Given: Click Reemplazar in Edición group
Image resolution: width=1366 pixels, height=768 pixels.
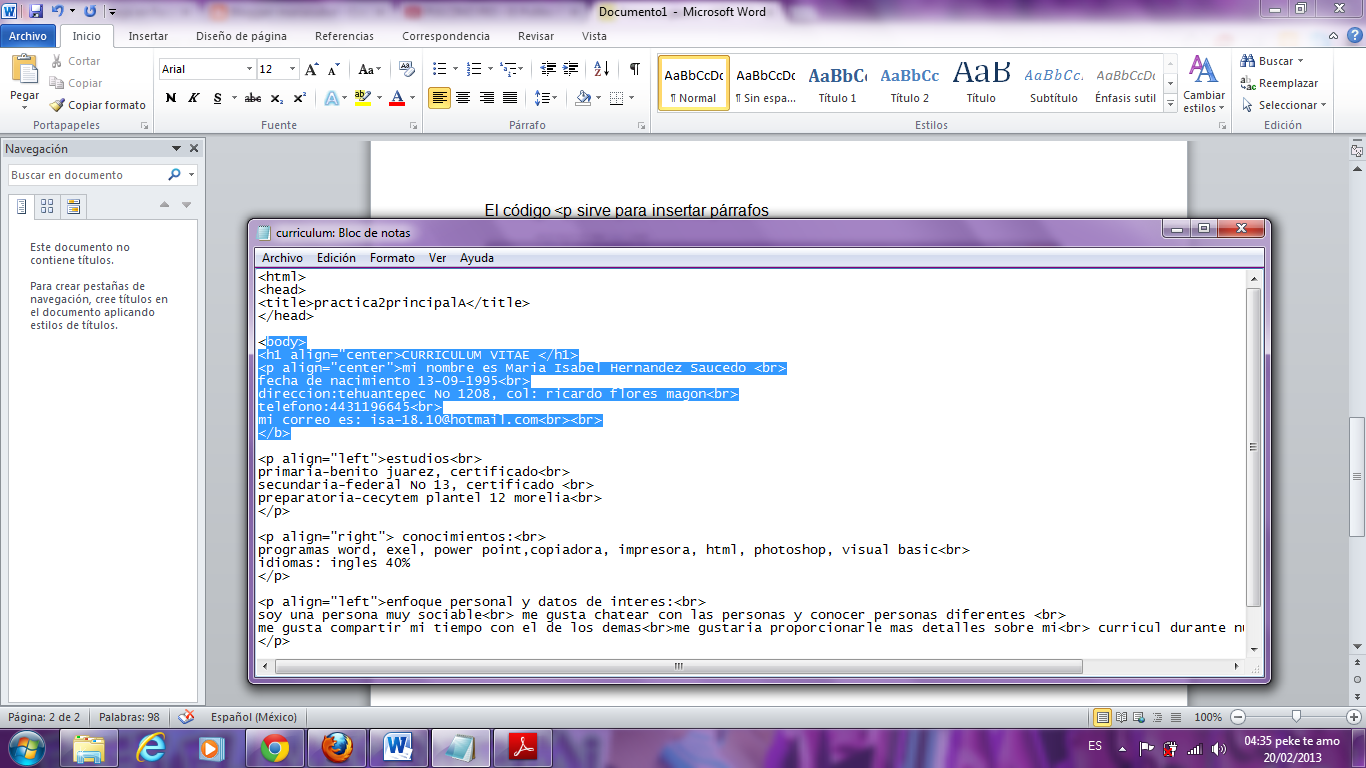Looking at the screenshot, I should click(x=1279, y=83).
